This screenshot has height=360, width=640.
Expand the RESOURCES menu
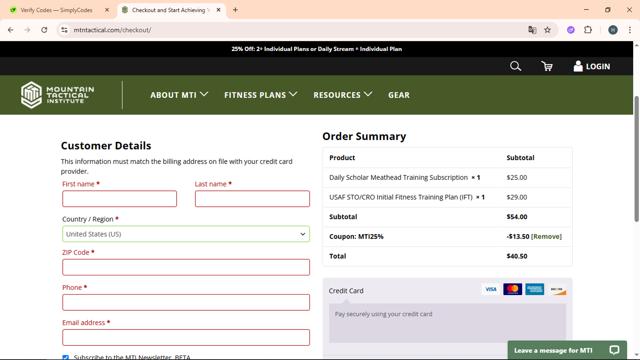tap(342, 95)
